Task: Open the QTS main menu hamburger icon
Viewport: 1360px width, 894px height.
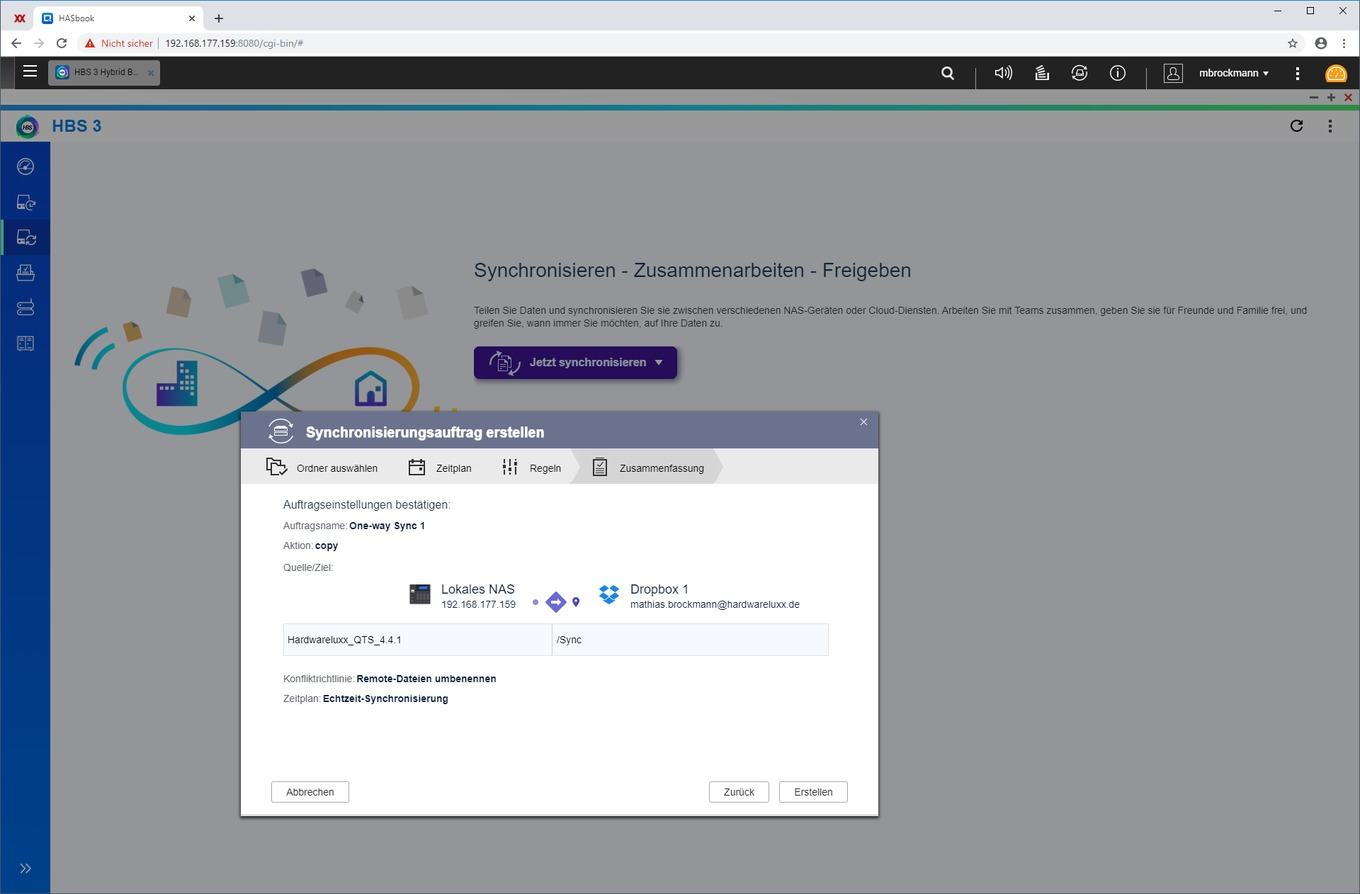Action: (30, 72)
